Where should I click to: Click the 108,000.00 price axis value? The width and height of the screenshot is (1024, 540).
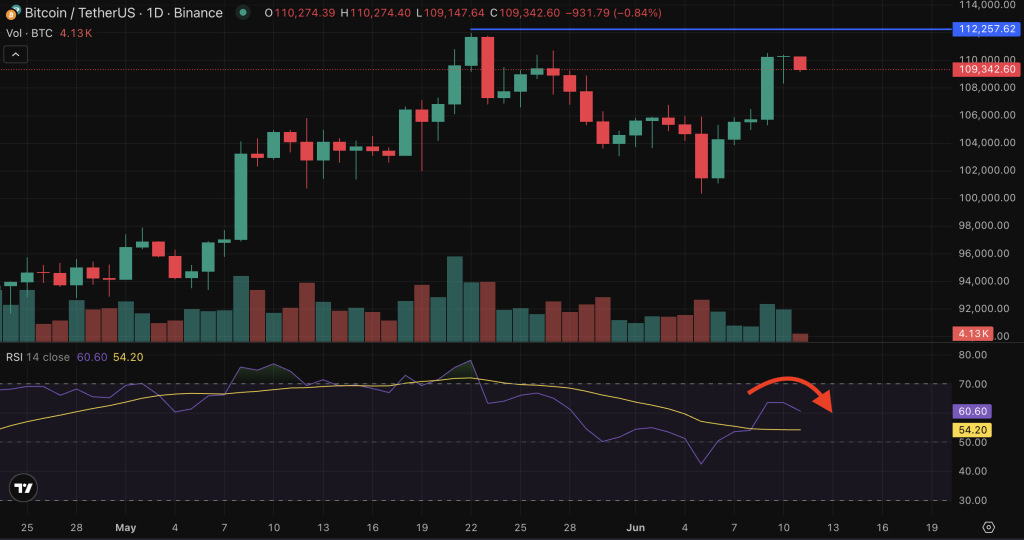pyautogui.click(x=987, y=87)
